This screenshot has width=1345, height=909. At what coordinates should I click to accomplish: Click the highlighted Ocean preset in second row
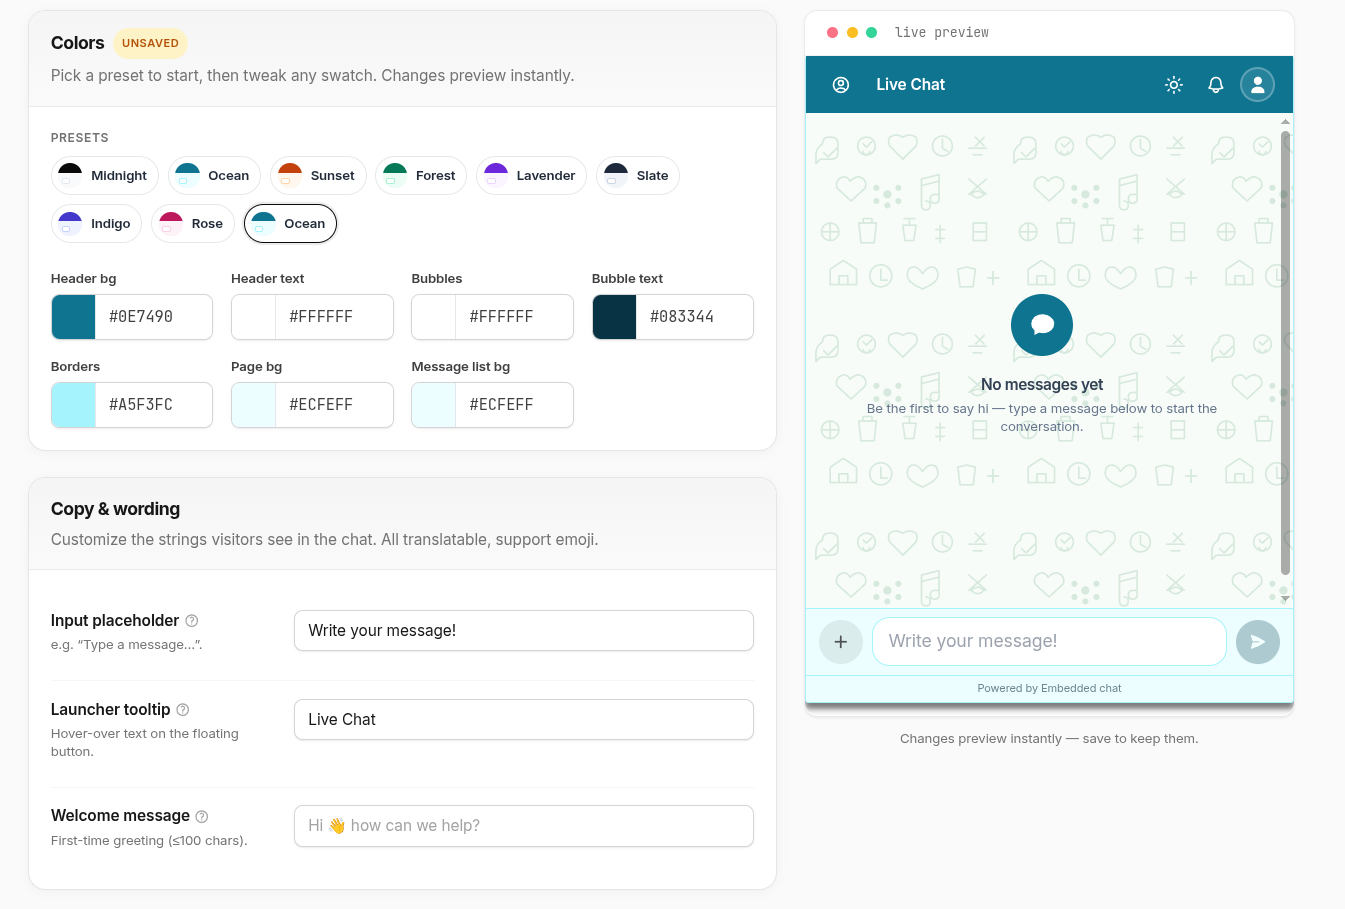point(290,224)
